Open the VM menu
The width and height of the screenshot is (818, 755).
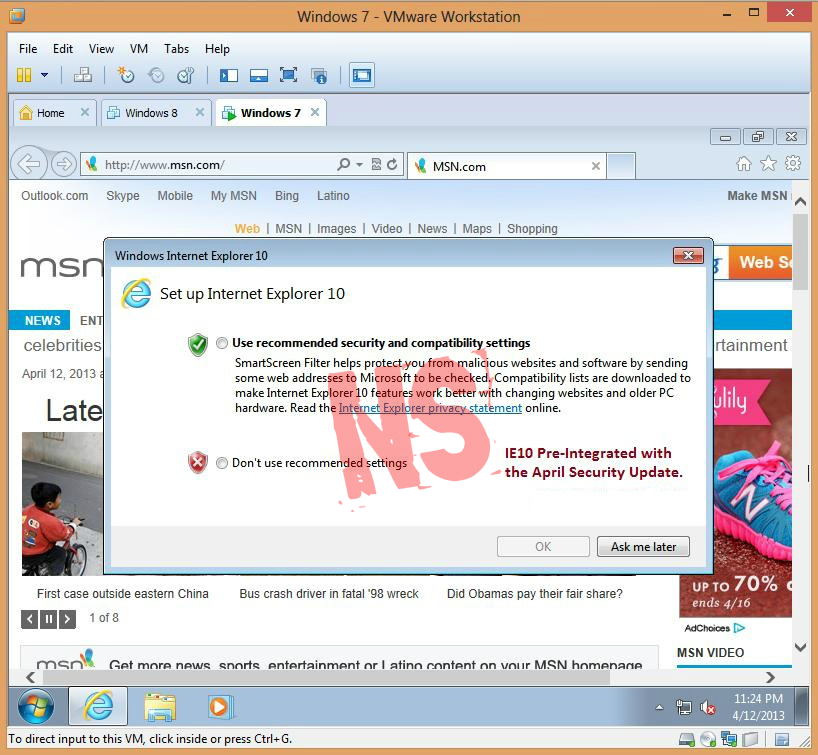[139, 49]
